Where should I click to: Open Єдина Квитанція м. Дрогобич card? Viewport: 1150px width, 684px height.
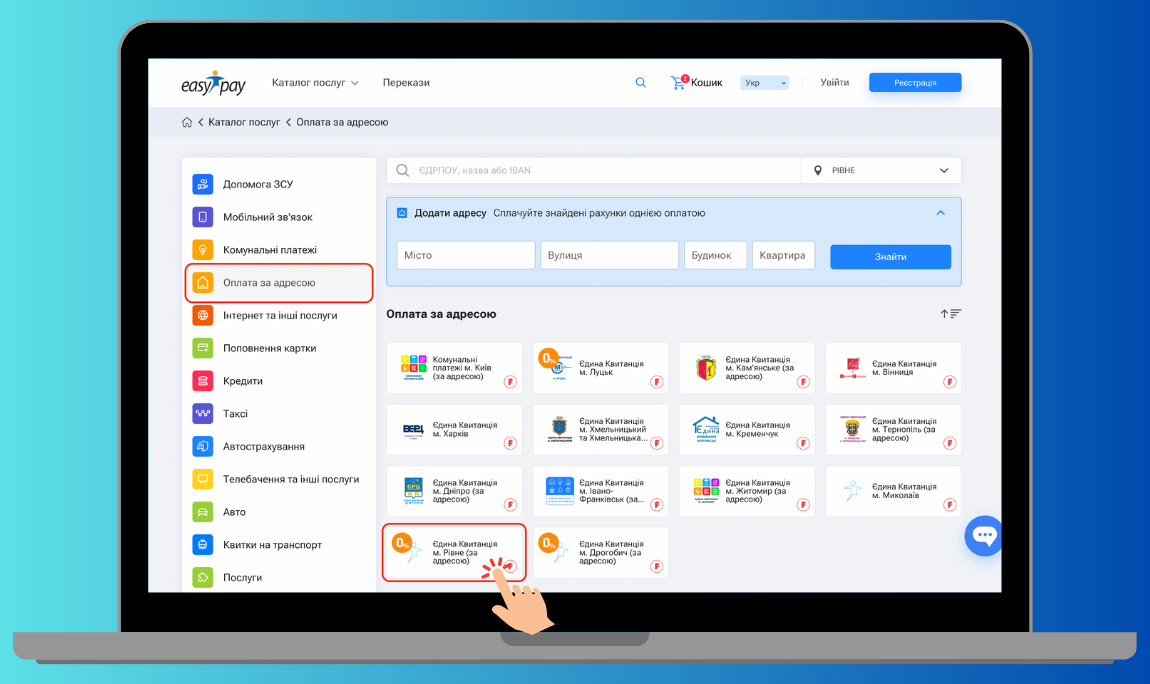601,553
